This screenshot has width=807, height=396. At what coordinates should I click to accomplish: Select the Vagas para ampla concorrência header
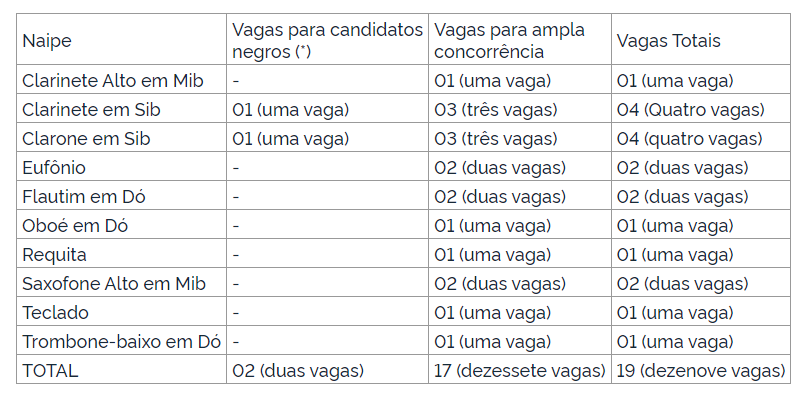(x=520, y=39)
